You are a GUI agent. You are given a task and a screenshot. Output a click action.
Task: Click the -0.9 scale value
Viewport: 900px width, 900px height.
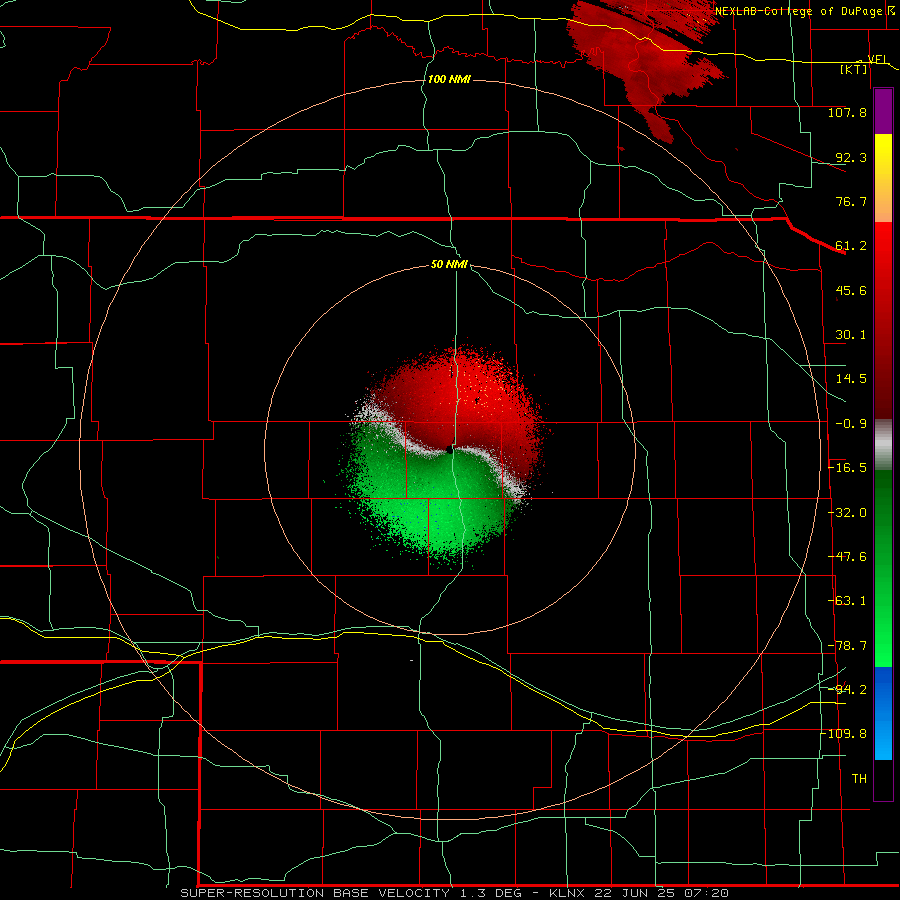click(851, 424)
